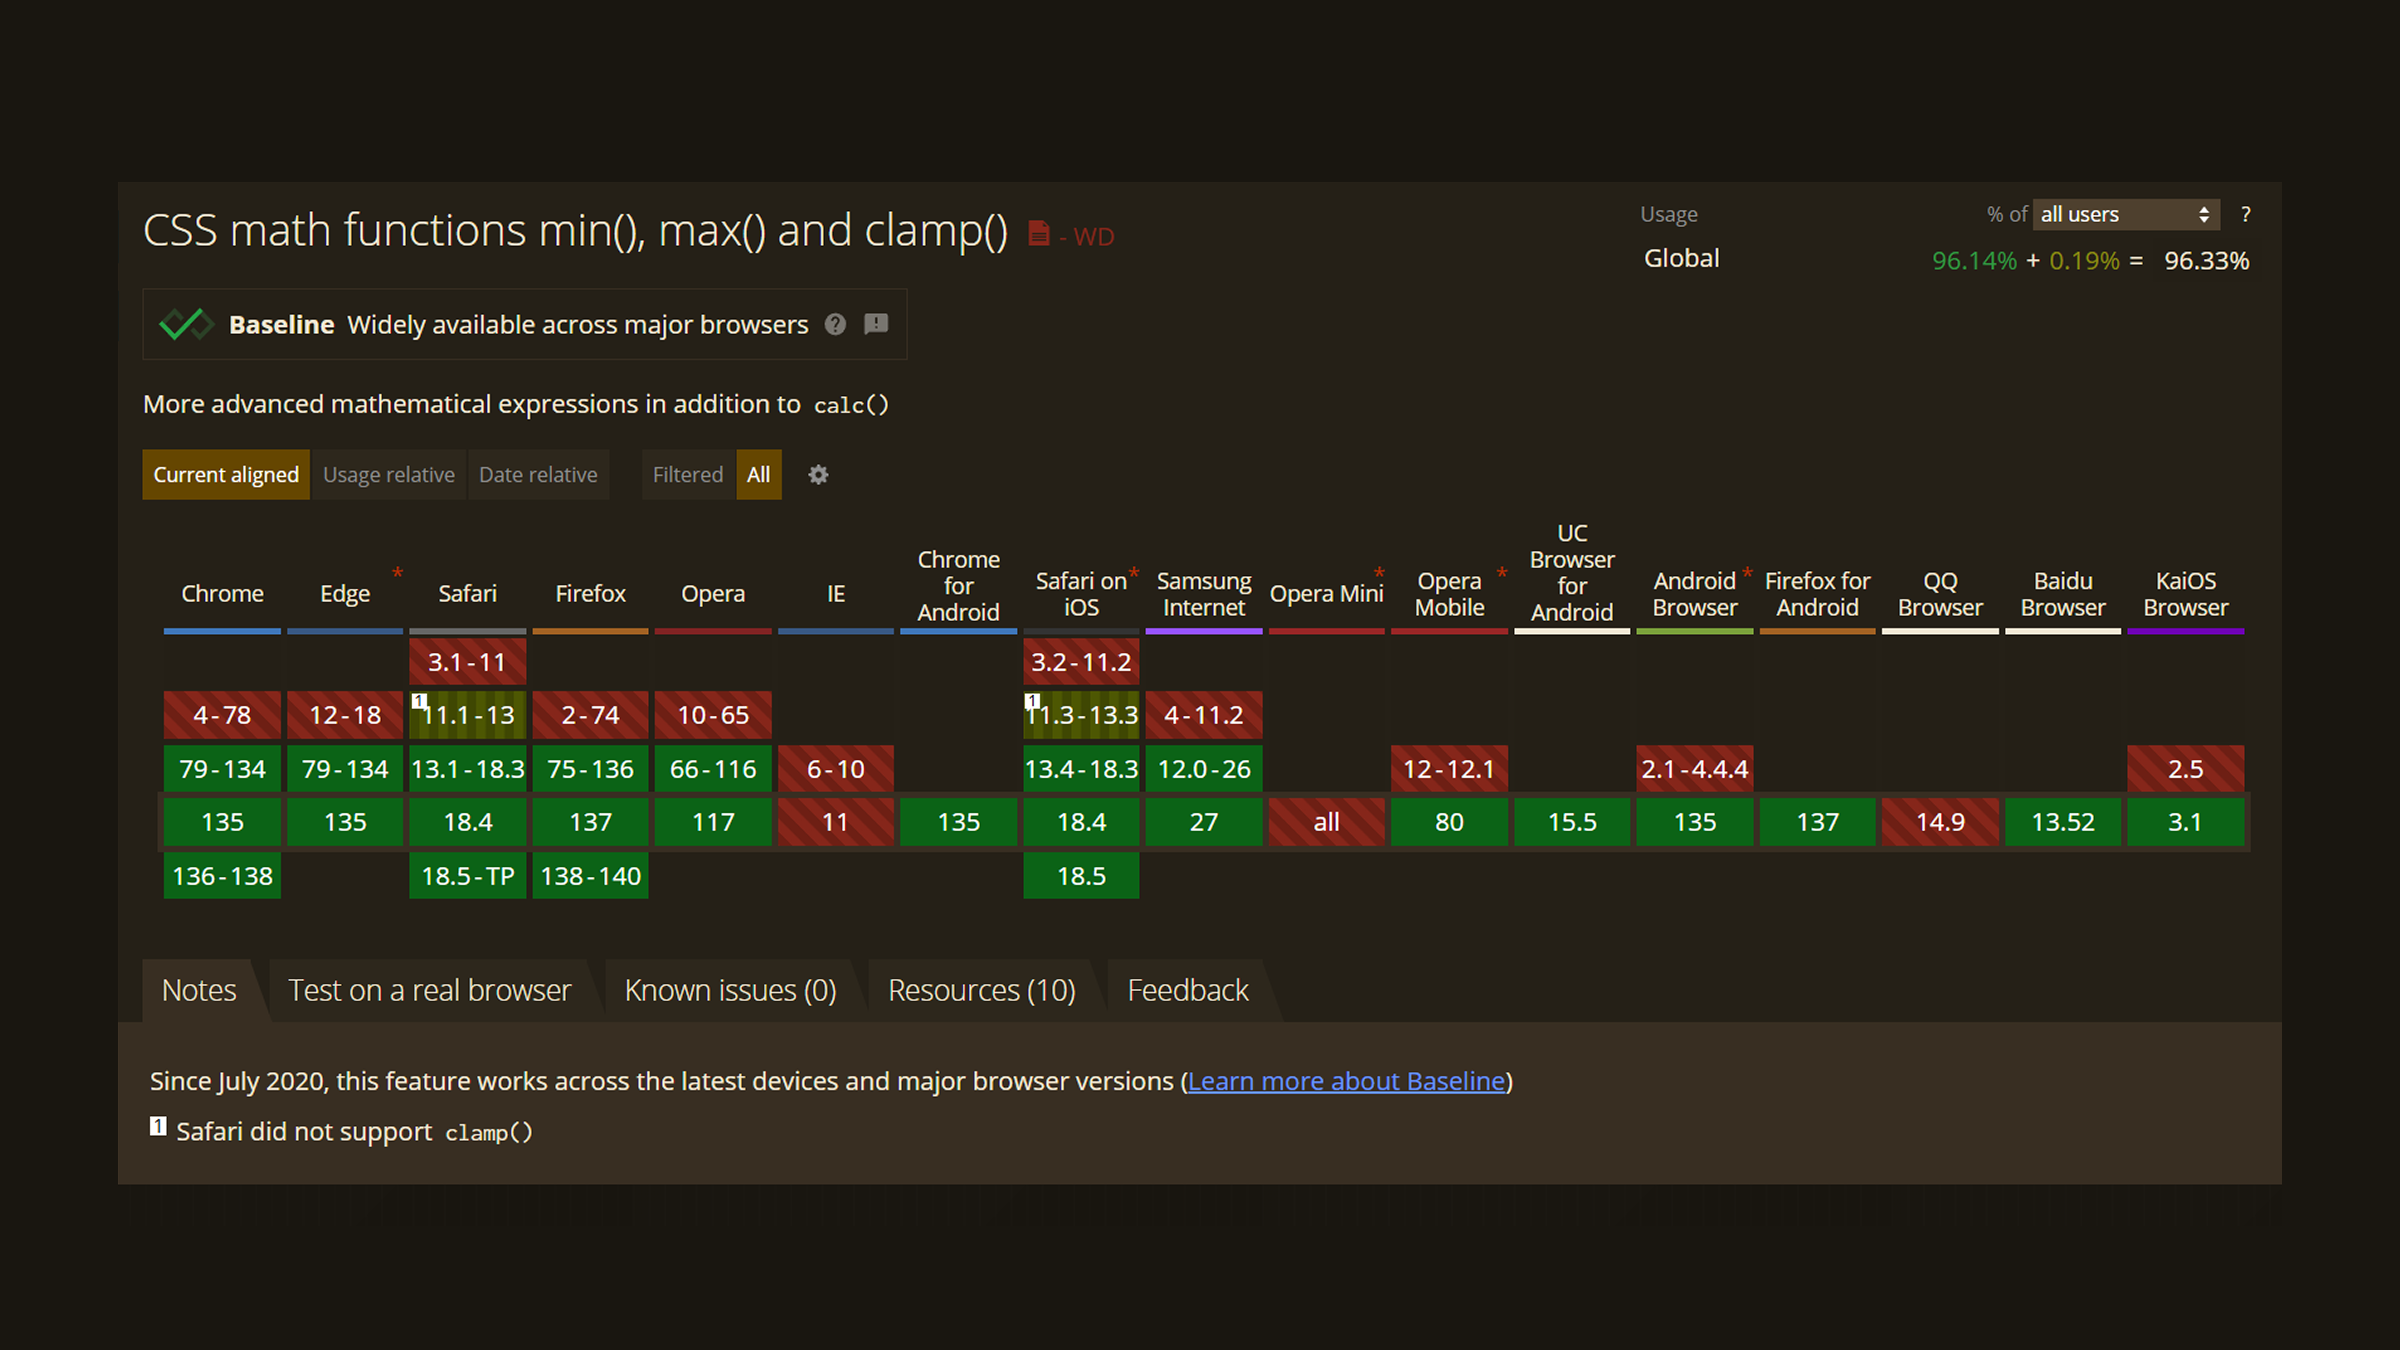Click the Safari column header
Screen dimensions: 2400x1350
pyautogui.click(x=467, y=593)
